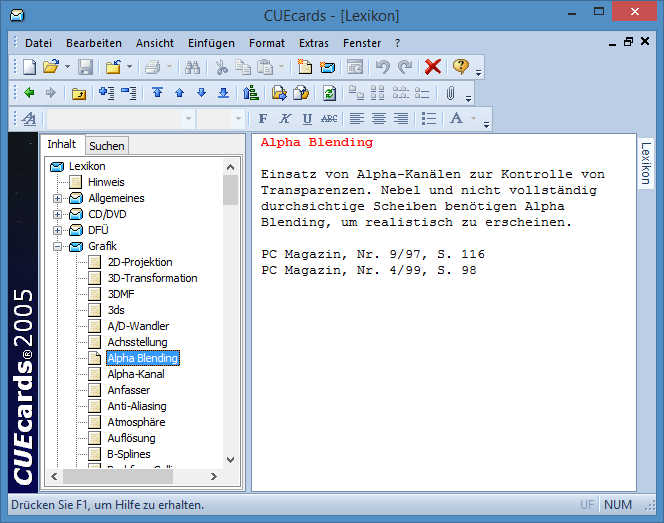Open the Einfügen menu

point(211,43)
